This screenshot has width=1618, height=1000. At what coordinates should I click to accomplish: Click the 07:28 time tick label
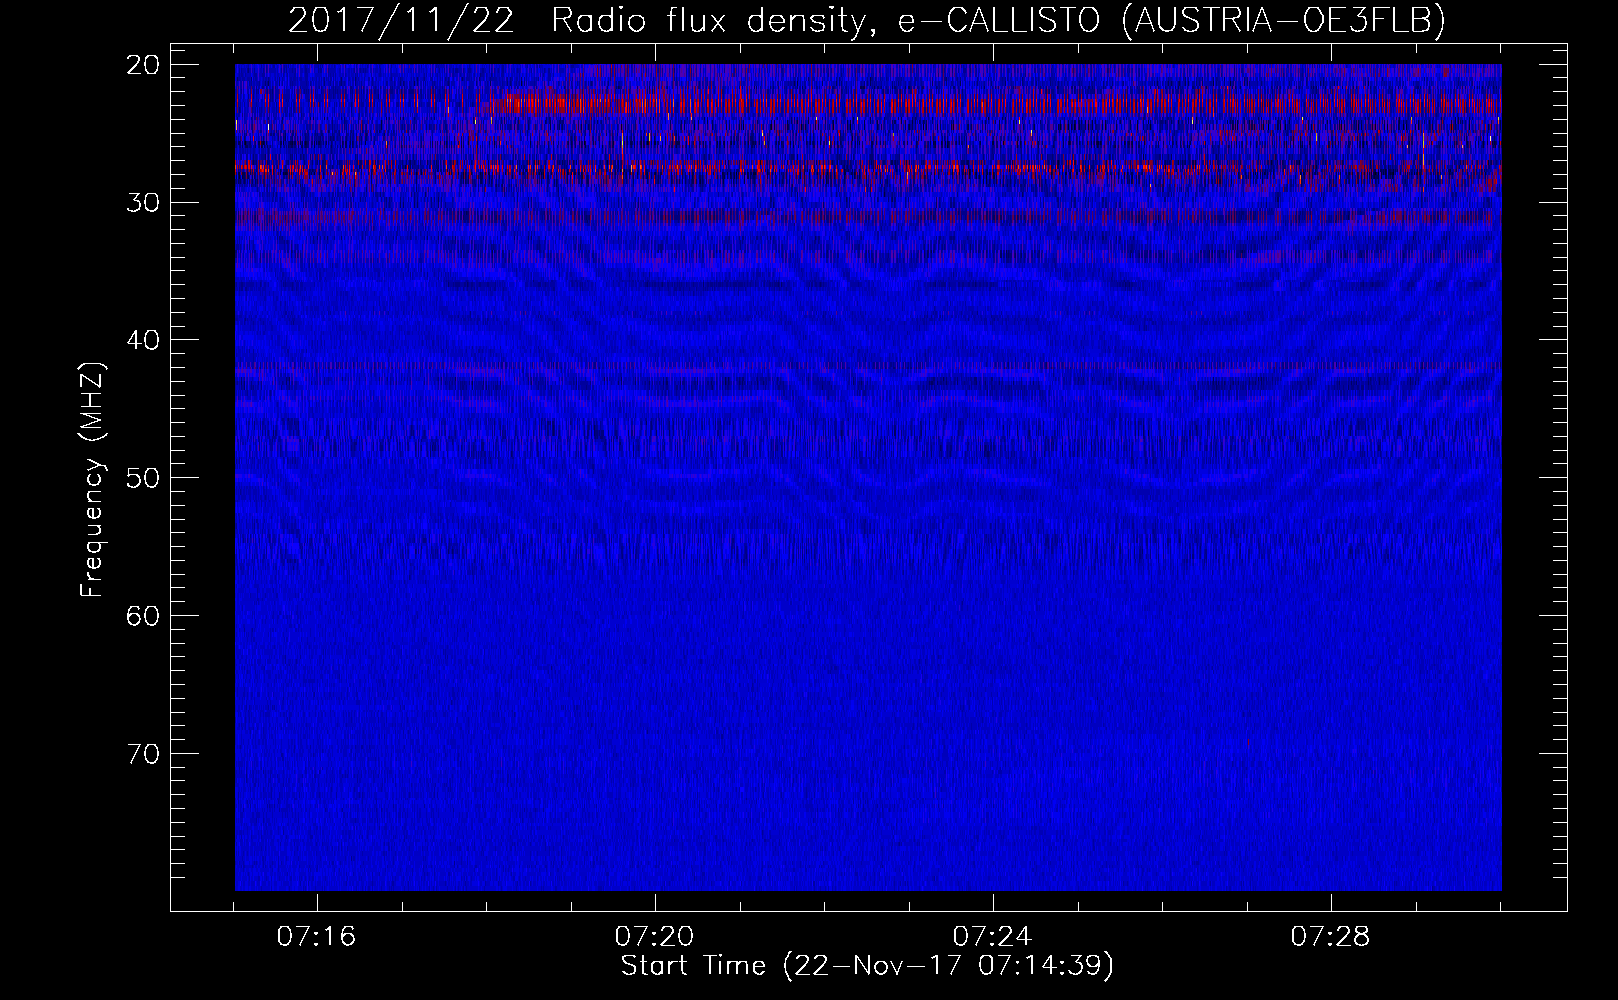coord(1331,937)
